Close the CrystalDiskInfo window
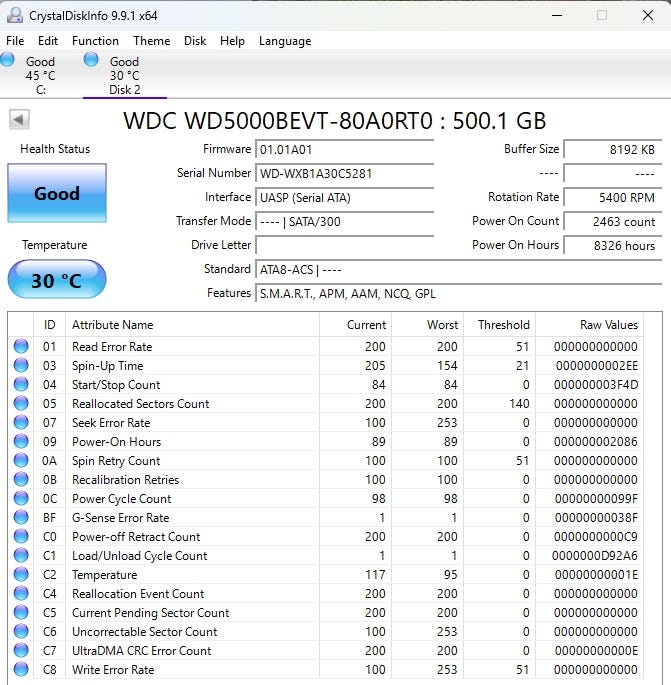Image resolution: width=671 pixels, height=685 pixels. [648, 15]
